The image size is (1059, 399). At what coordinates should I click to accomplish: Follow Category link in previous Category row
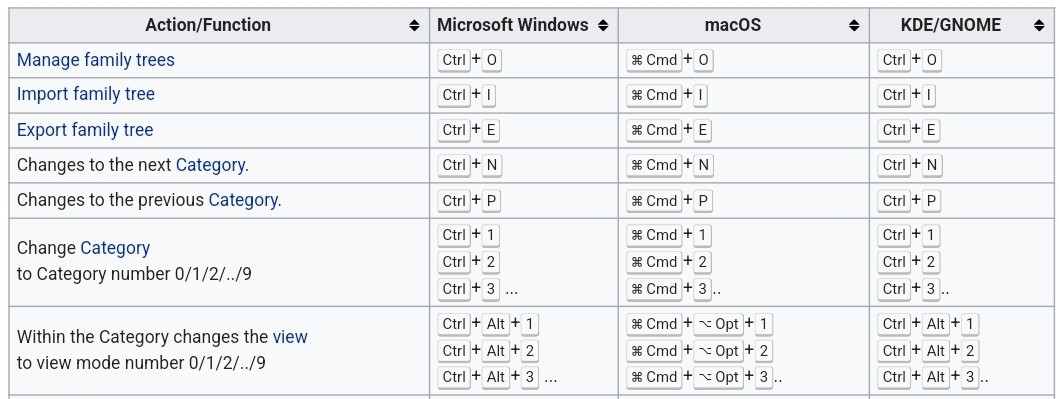tap(242, 200)
